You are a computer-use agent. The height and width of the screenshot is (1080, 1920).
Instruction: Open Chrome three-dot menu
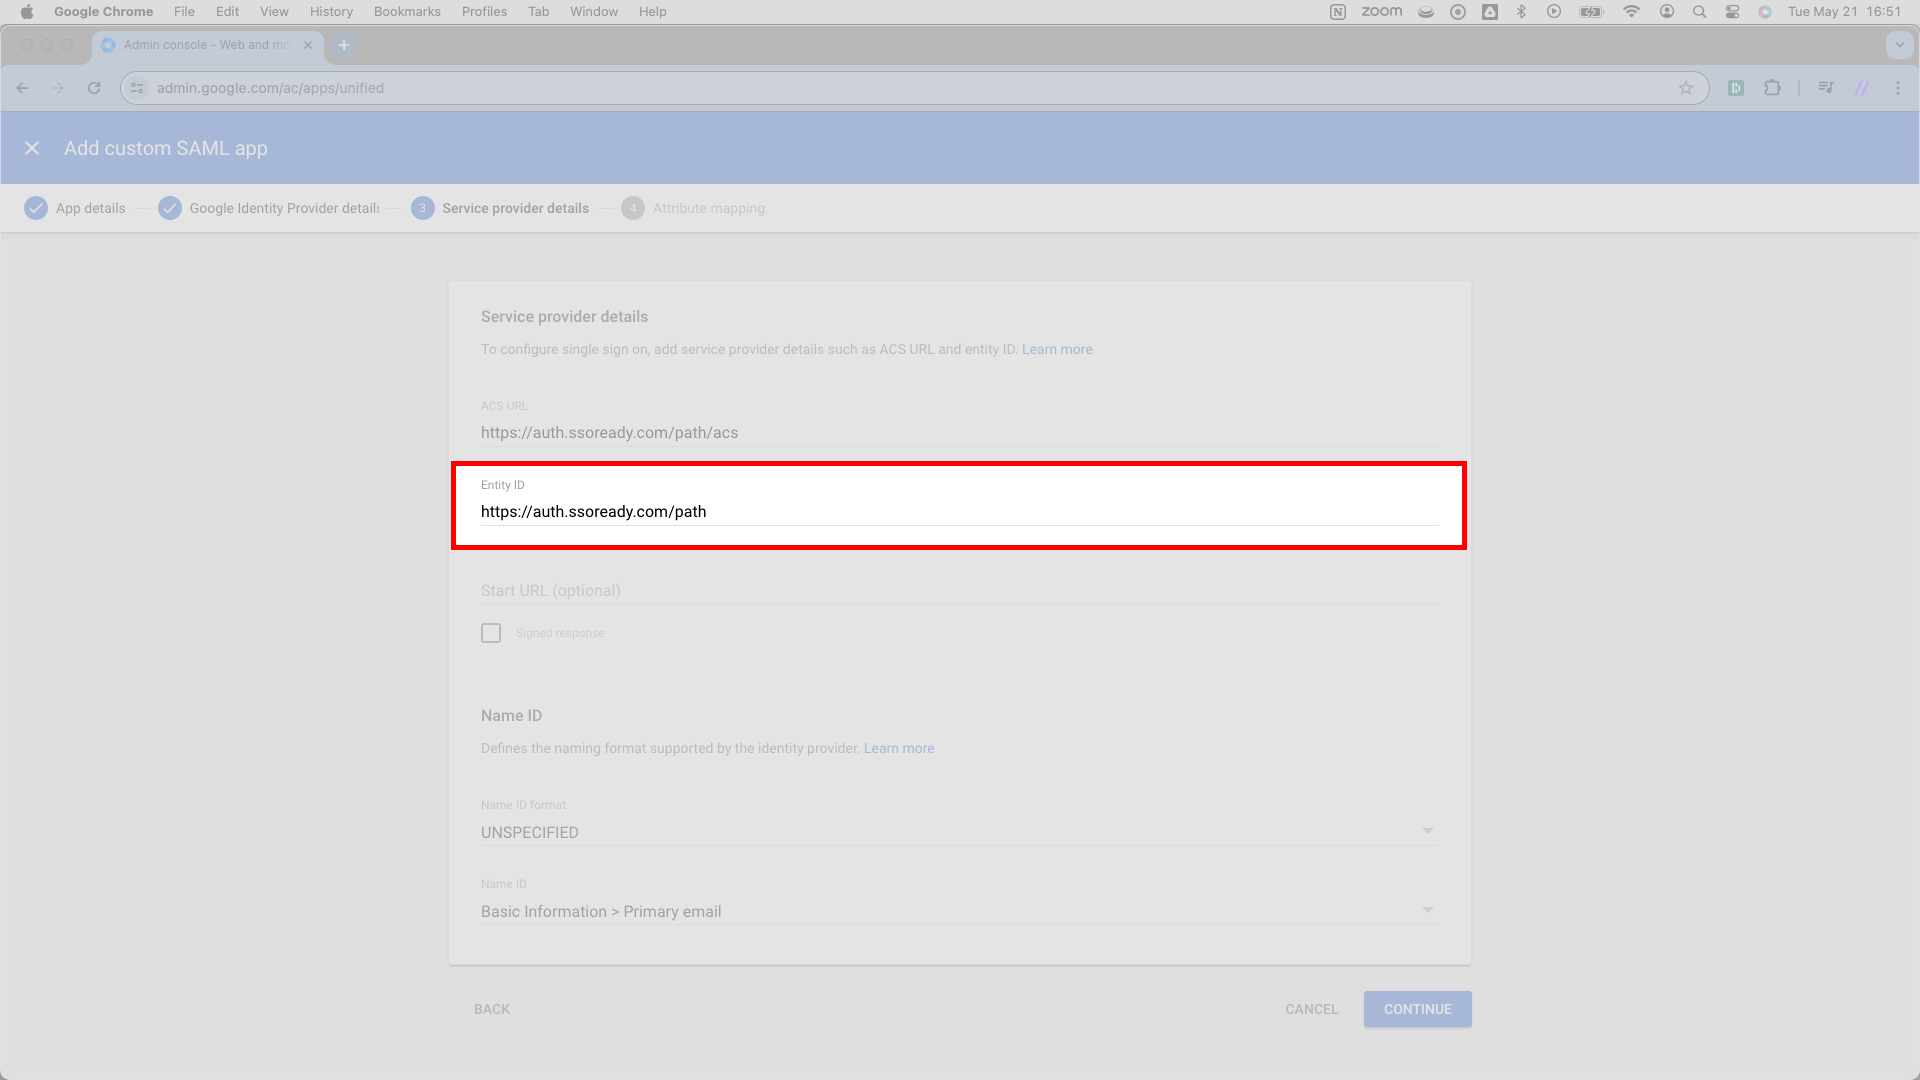point(1898,88)
